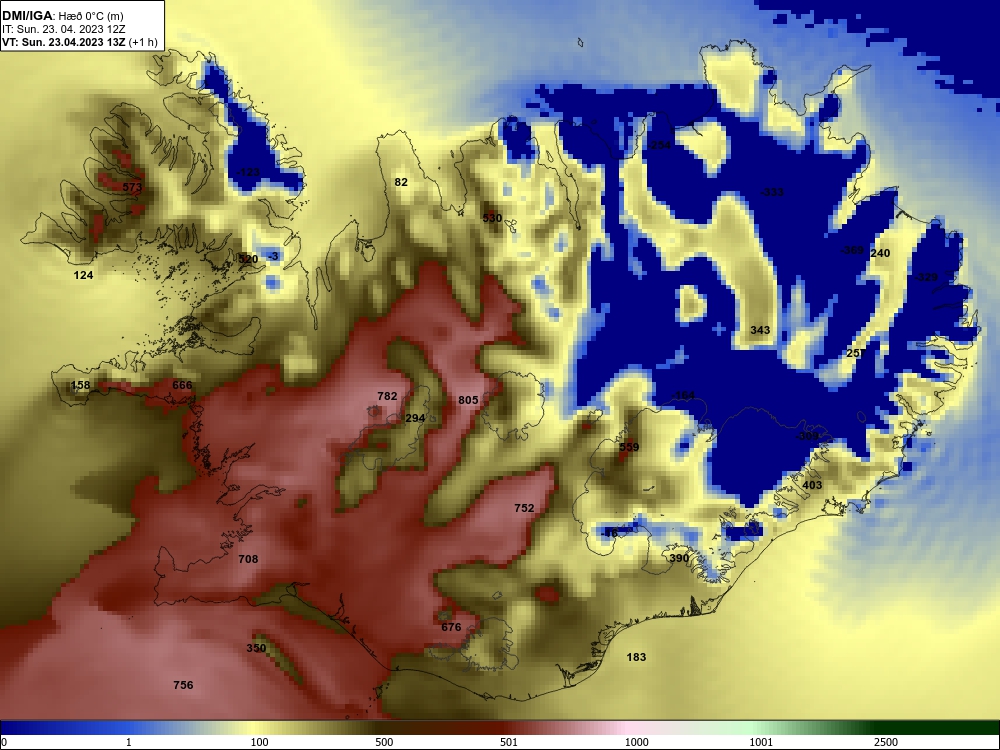Click the -46 value label
The width and height of the screenshot is (1000, 750).
[x=608, y=533]
